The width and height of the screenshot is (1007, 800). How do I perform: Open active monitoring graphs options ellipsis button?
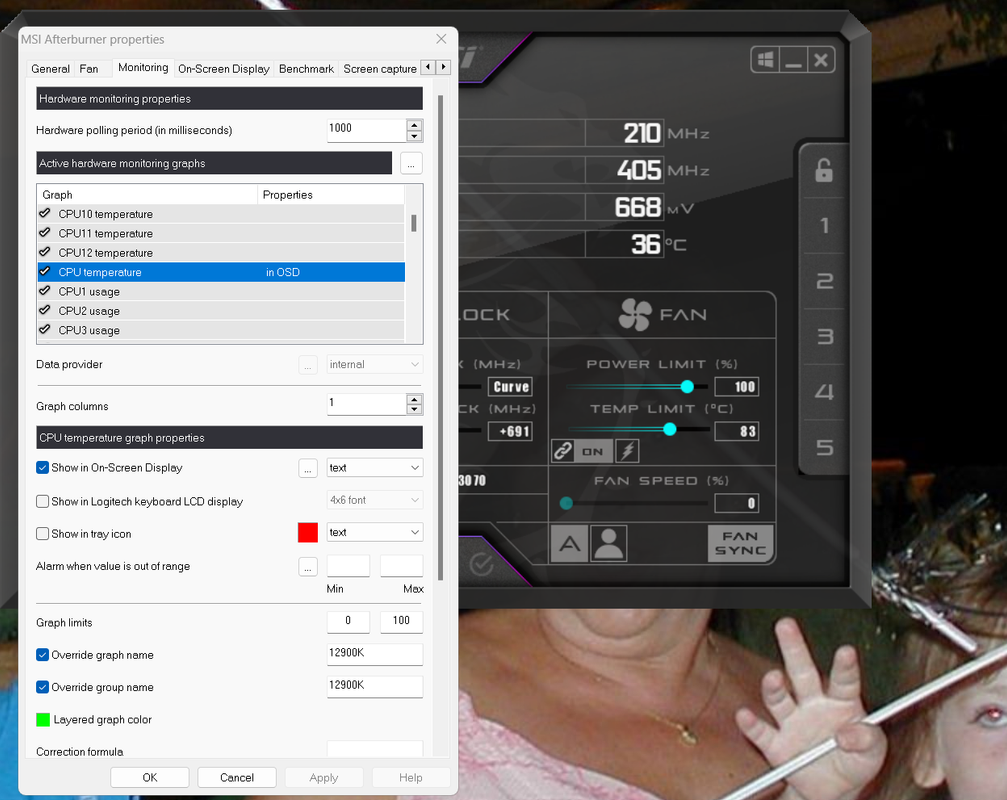411,163
